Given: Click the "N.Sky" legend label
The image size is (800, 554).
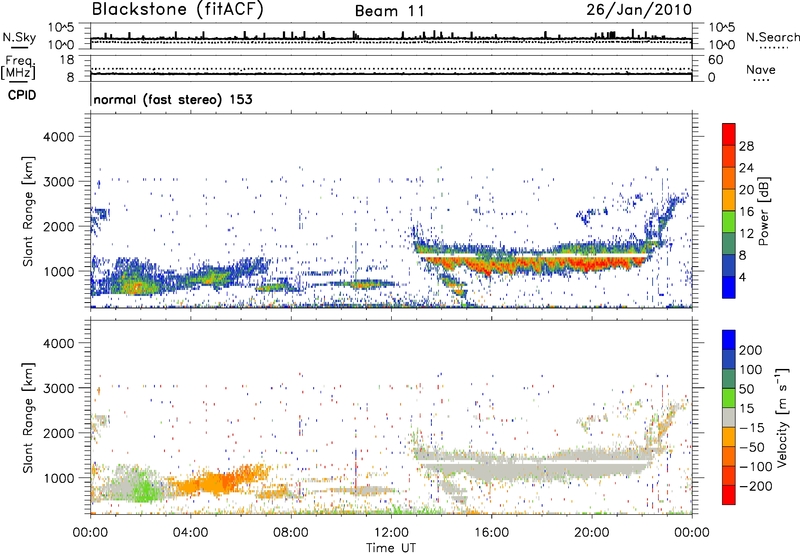Looking at the screenshot, I should [19, 37].
